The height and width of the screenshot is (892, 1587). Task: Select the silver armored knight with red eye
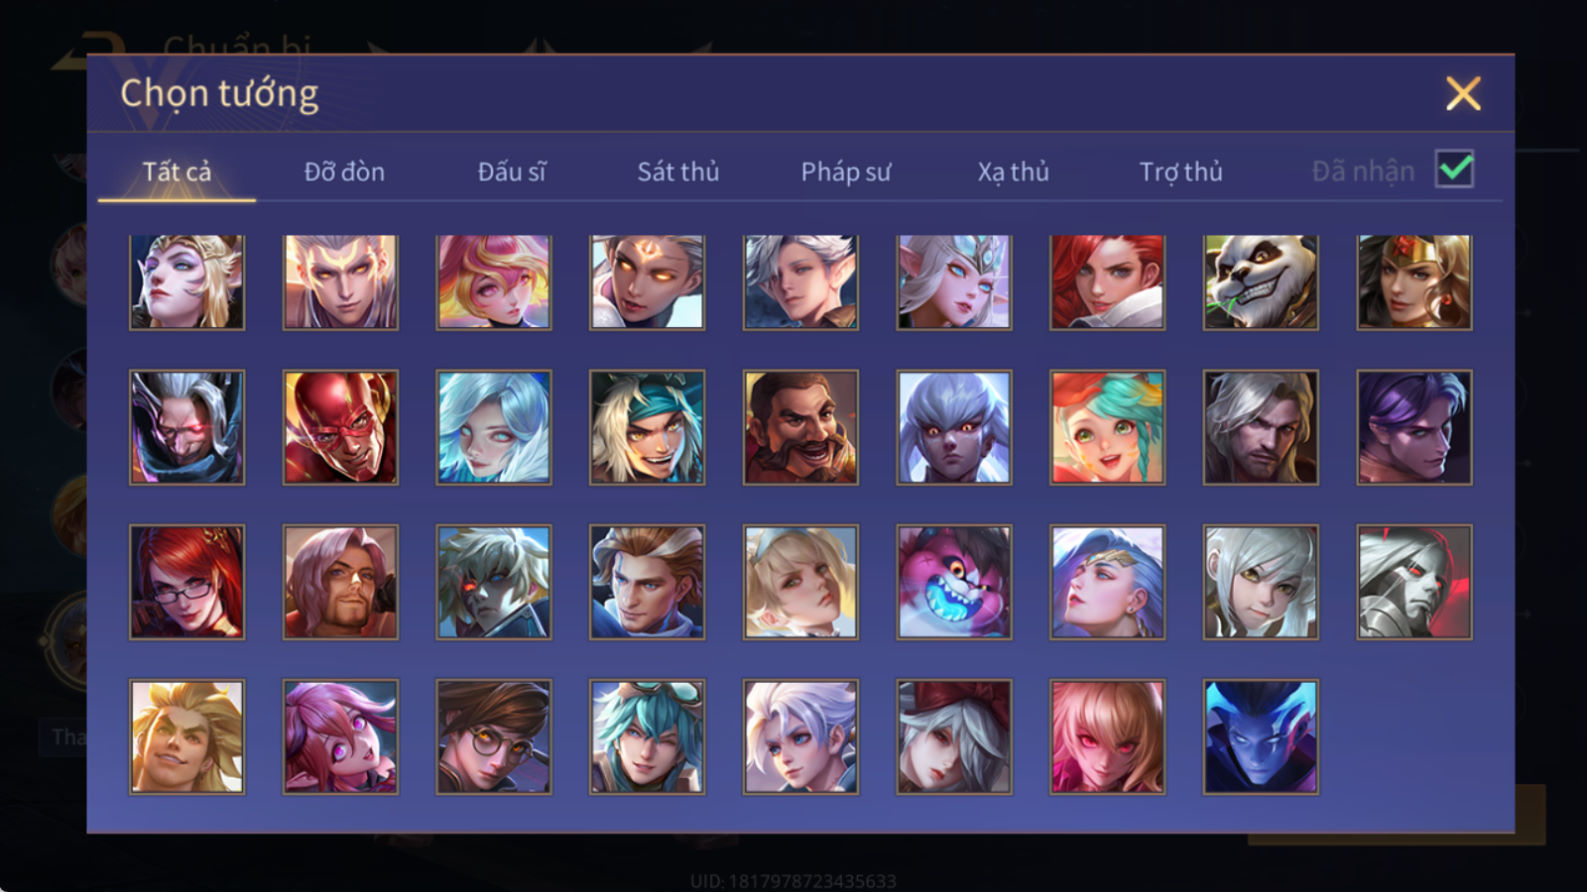(1414, 582)
